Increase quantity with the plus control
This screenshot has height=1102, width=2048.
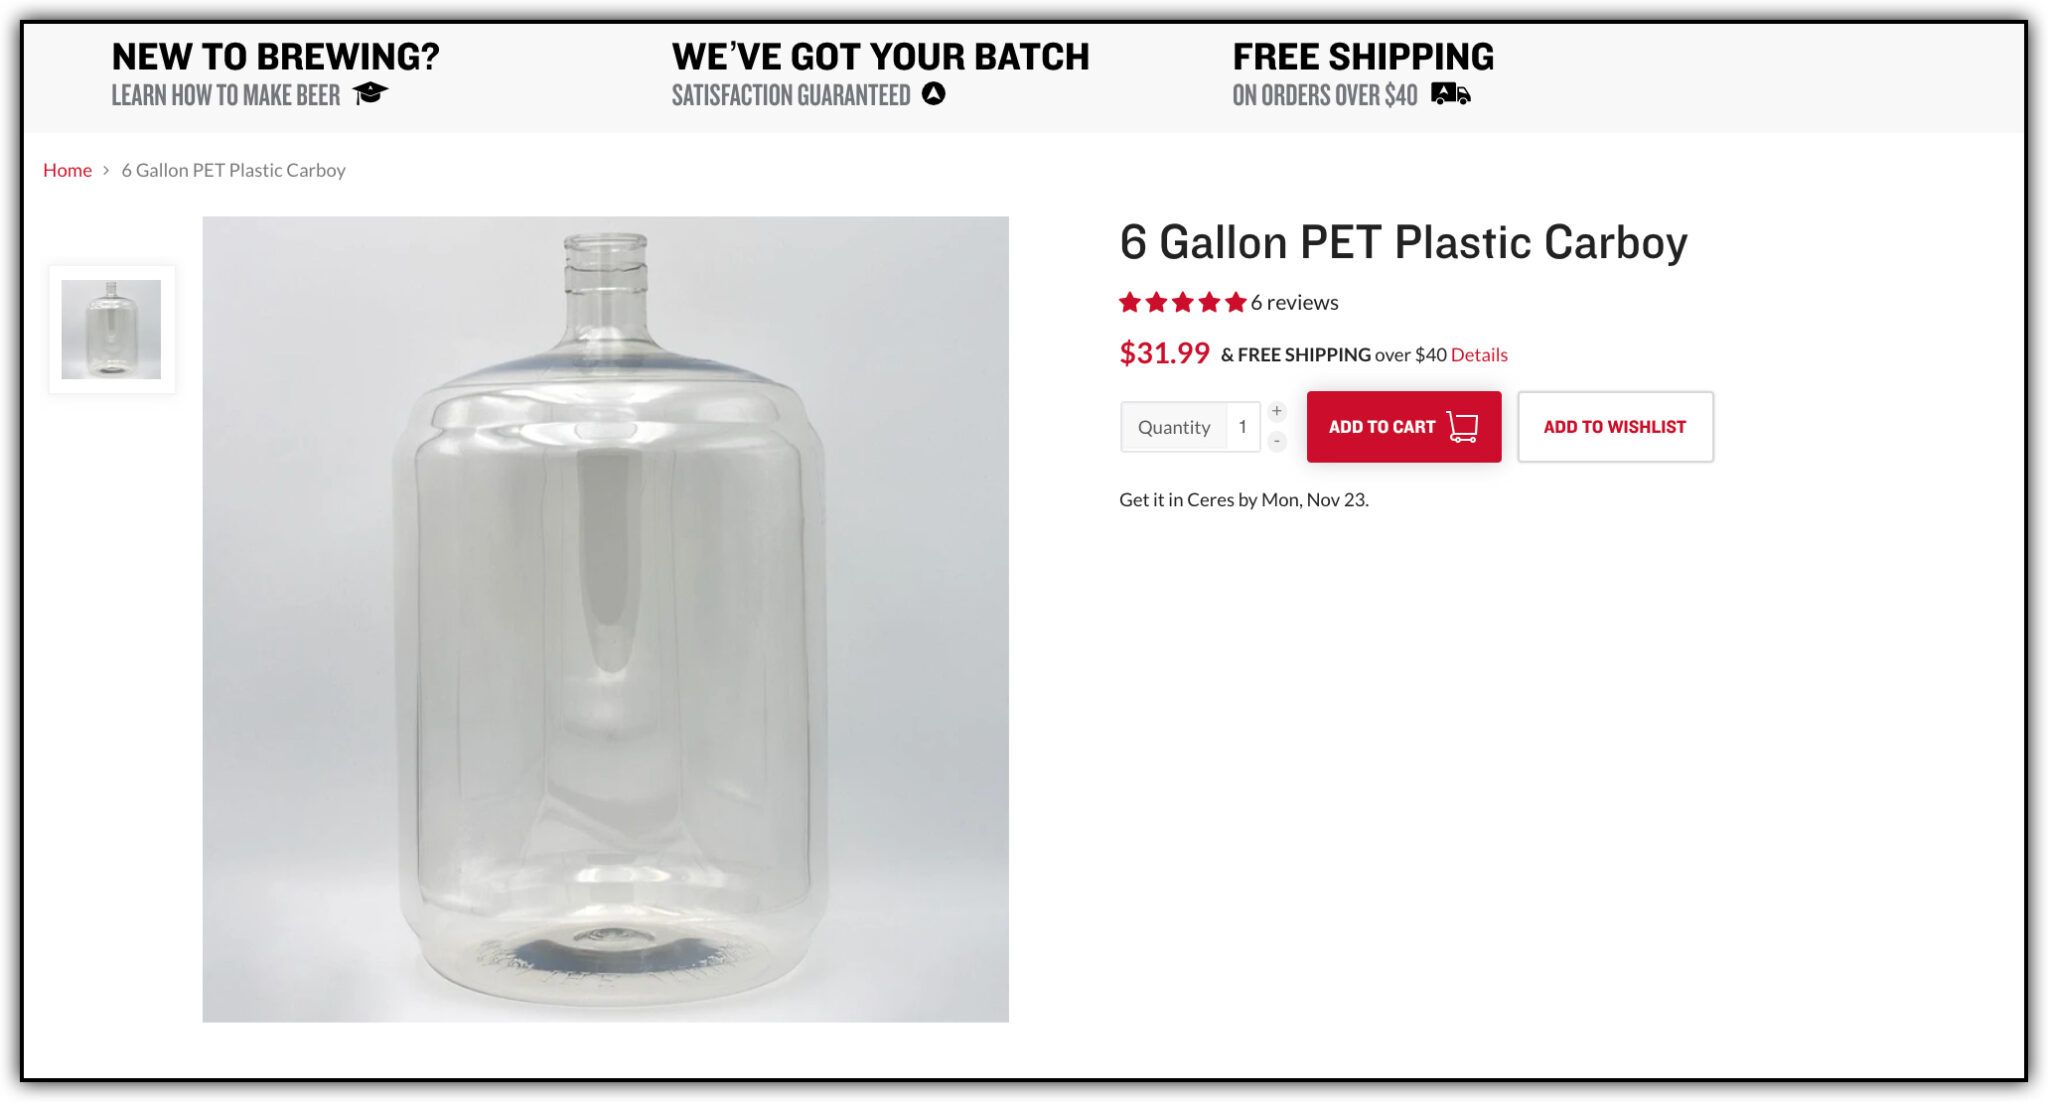[1277, 409]
